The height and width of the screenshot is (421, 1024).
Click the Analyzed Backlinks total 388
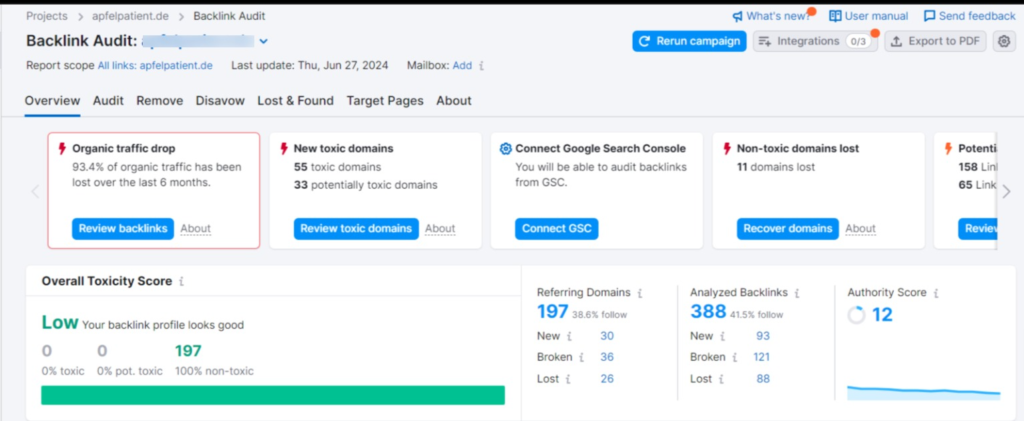[708, 312]
